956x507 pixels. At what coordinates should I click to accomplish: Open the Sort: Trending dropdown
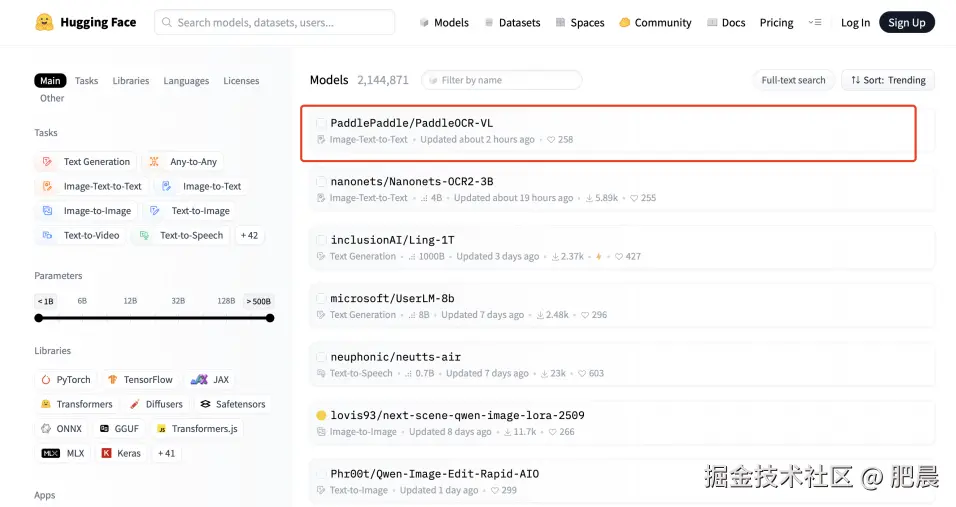pos(888,80)
